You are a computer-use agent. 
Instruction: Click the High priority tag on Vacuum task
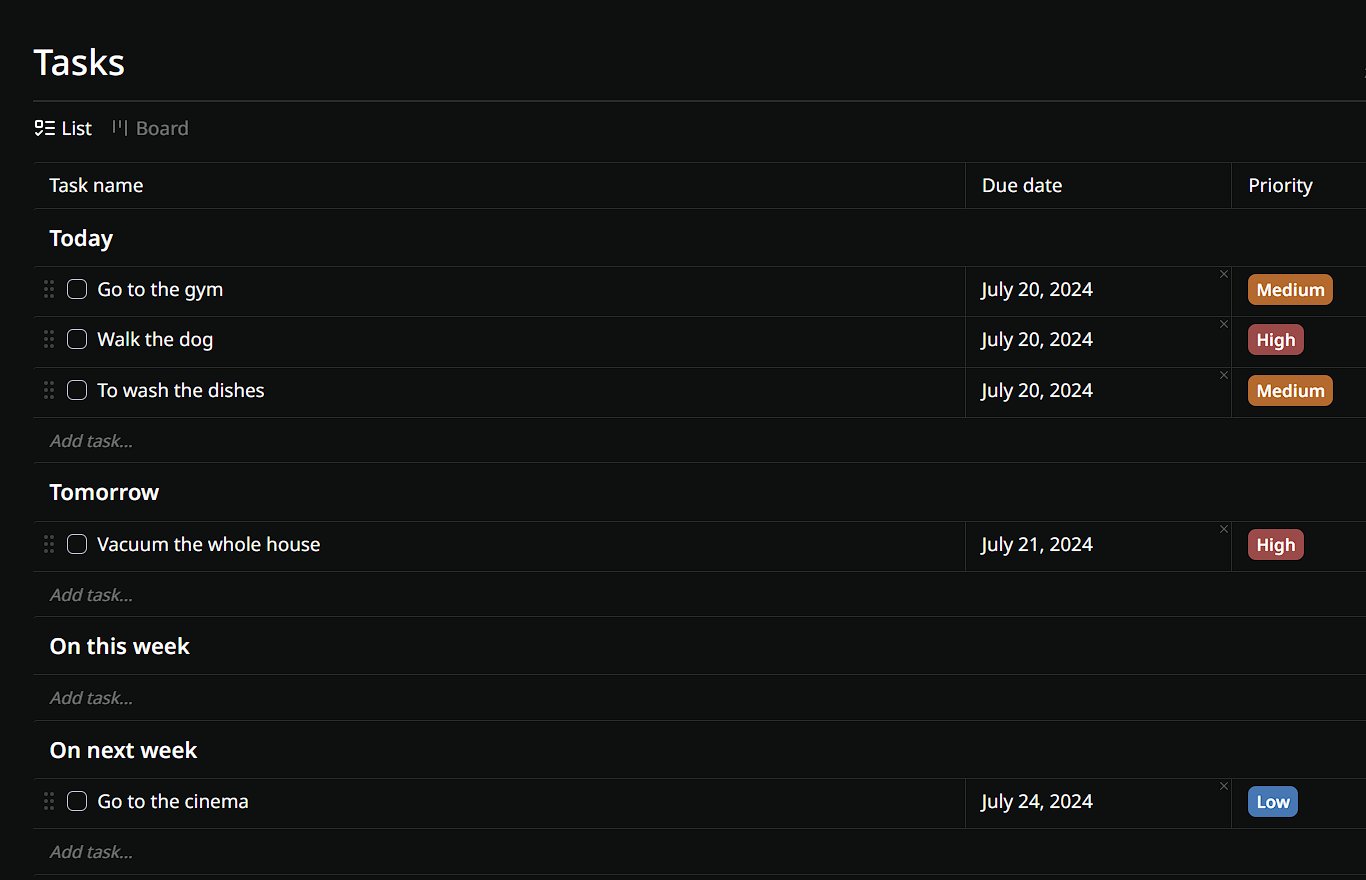(1276, 545)
